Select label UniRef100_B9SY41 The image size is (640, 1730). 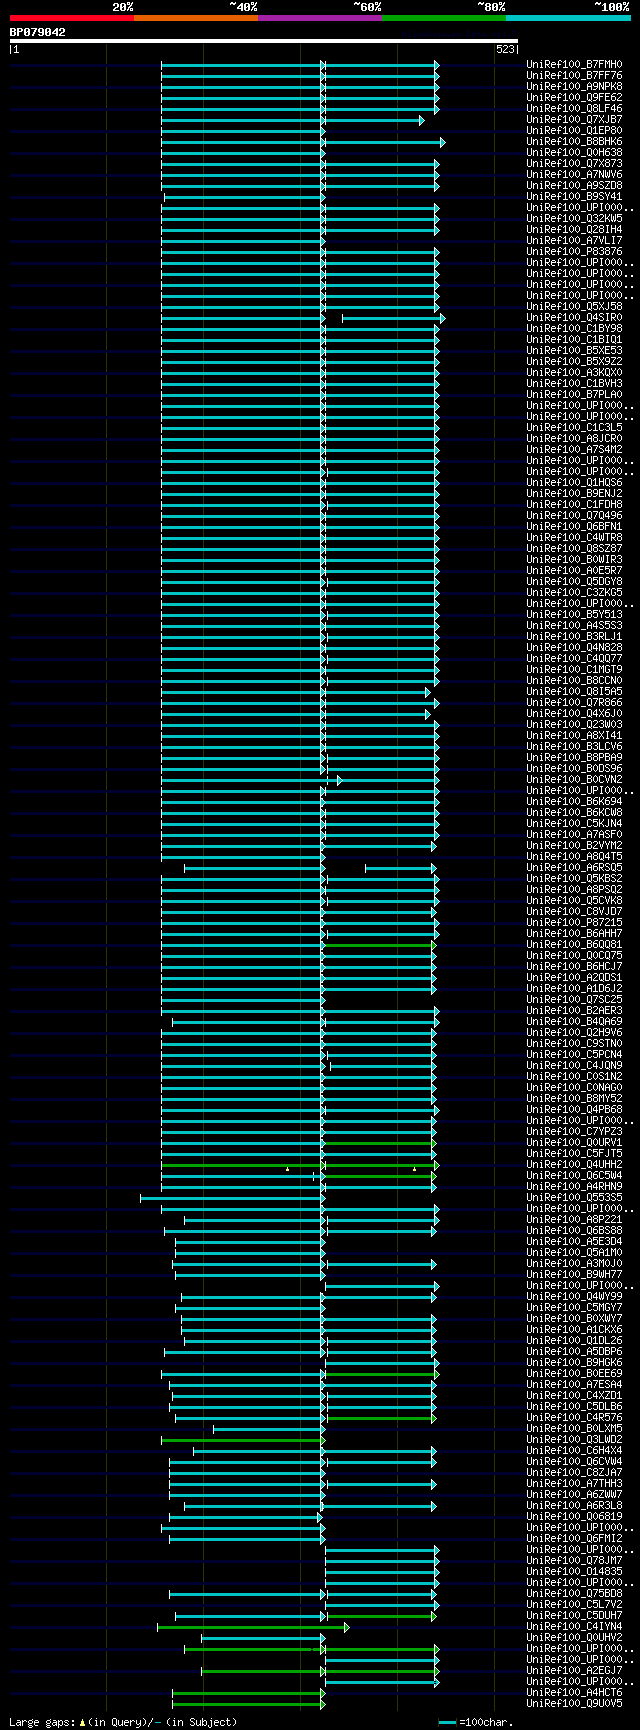(574, 197)
